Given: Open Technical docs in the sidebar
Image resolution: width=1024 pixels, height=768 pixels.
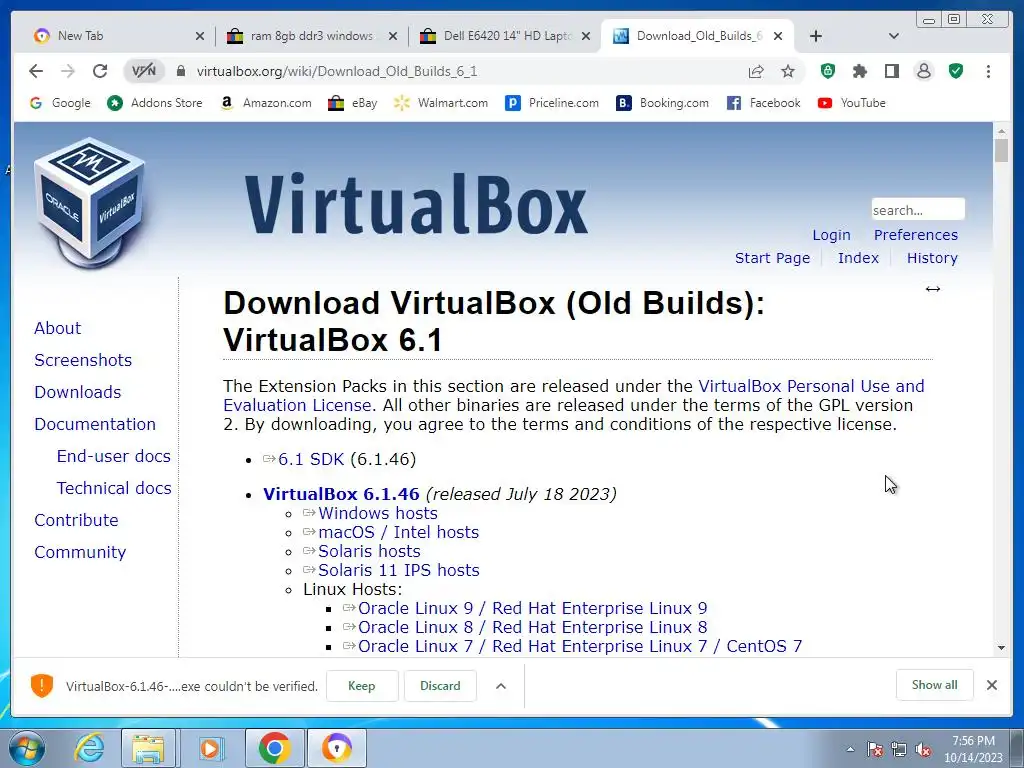Looking at the screenshot, I should coord(114,488).
